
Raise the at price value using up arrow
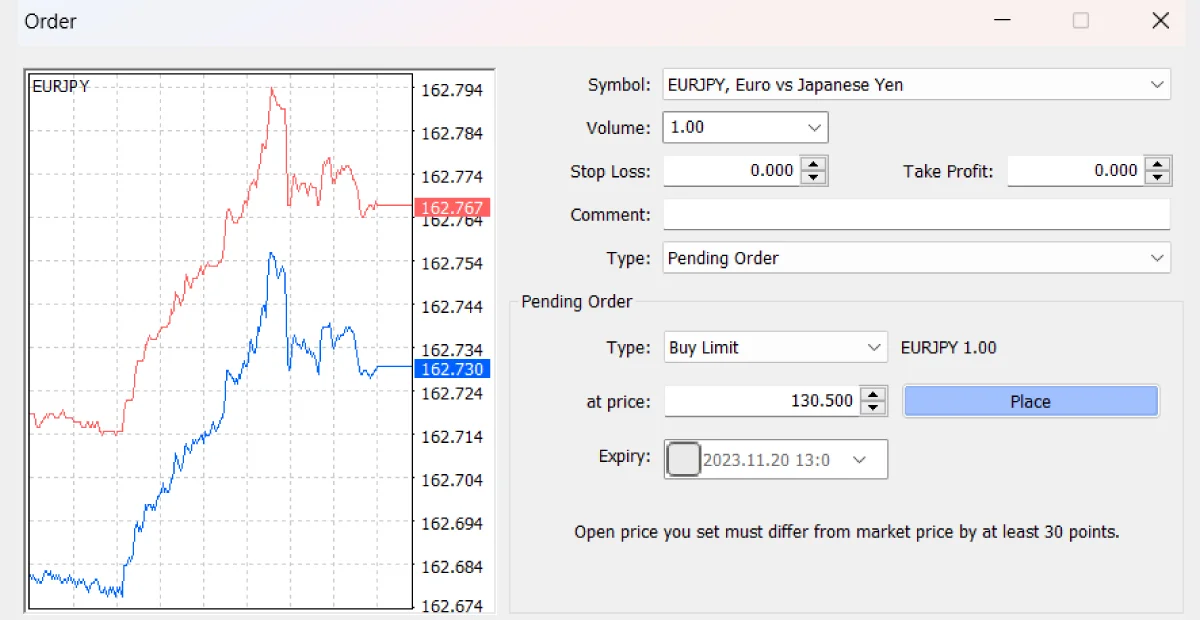click(874, 395)
